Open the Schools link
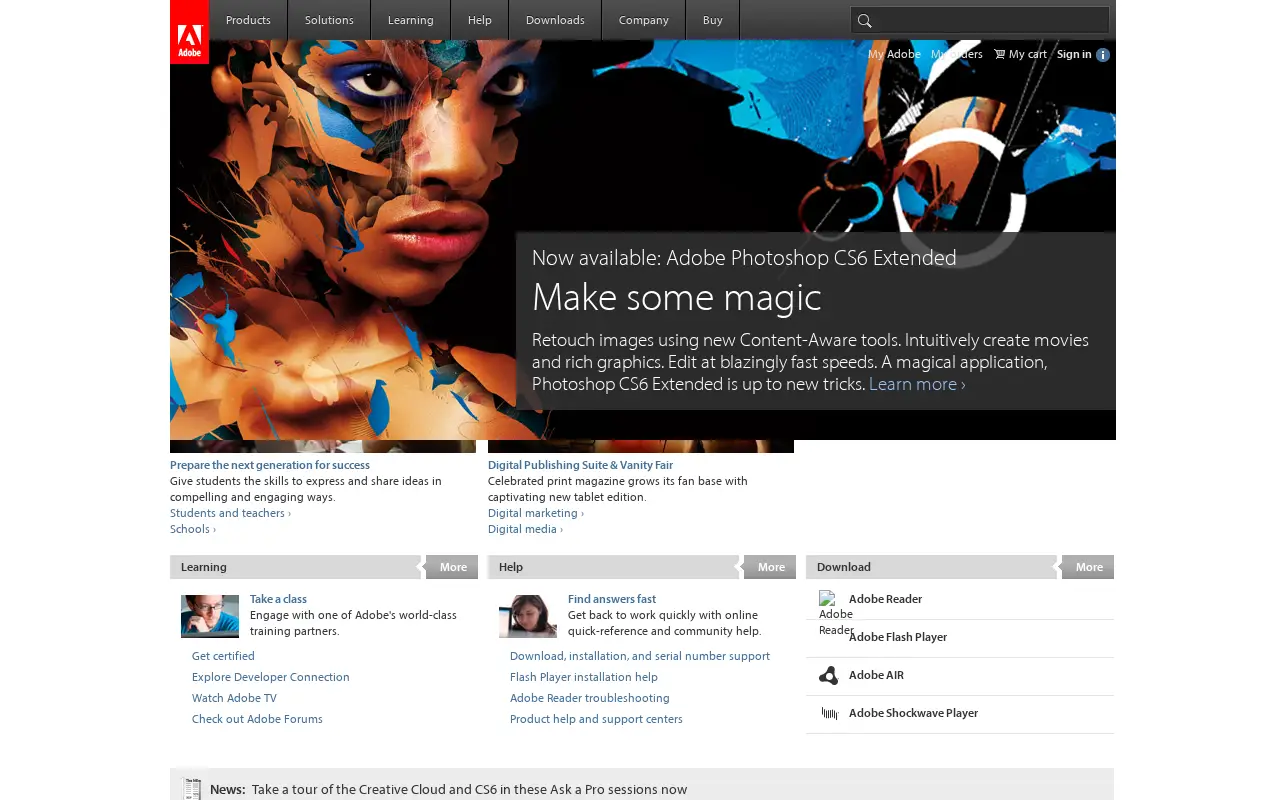Screen dimensions: 1280x800 193,529
